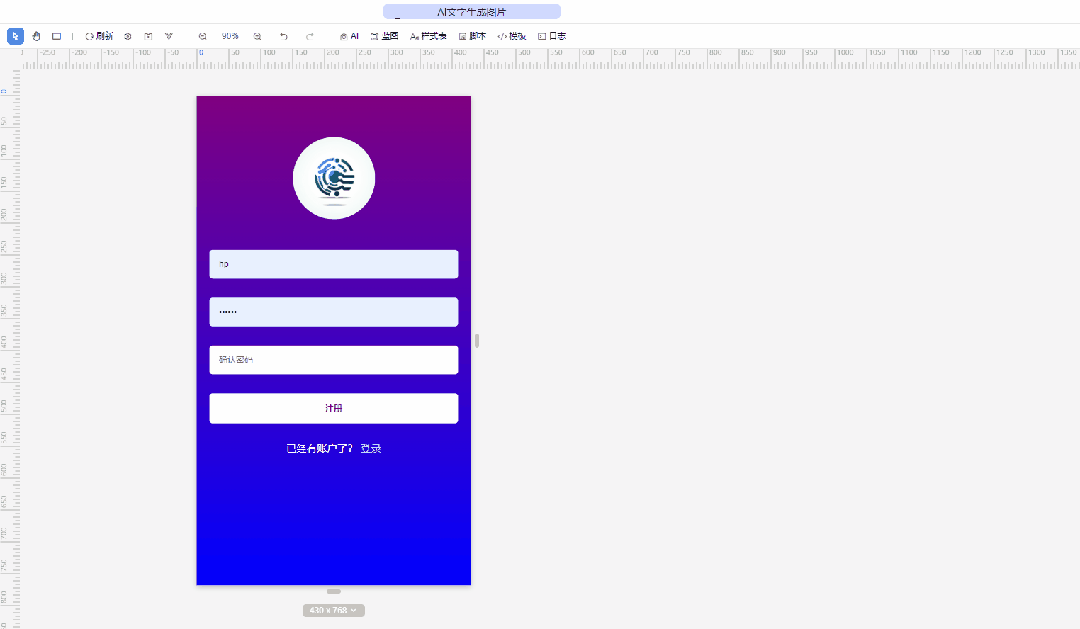The width and height of the screenshot is (1080, 629).
Task: Redo the last undone action
Action: (x=310, y=36)
